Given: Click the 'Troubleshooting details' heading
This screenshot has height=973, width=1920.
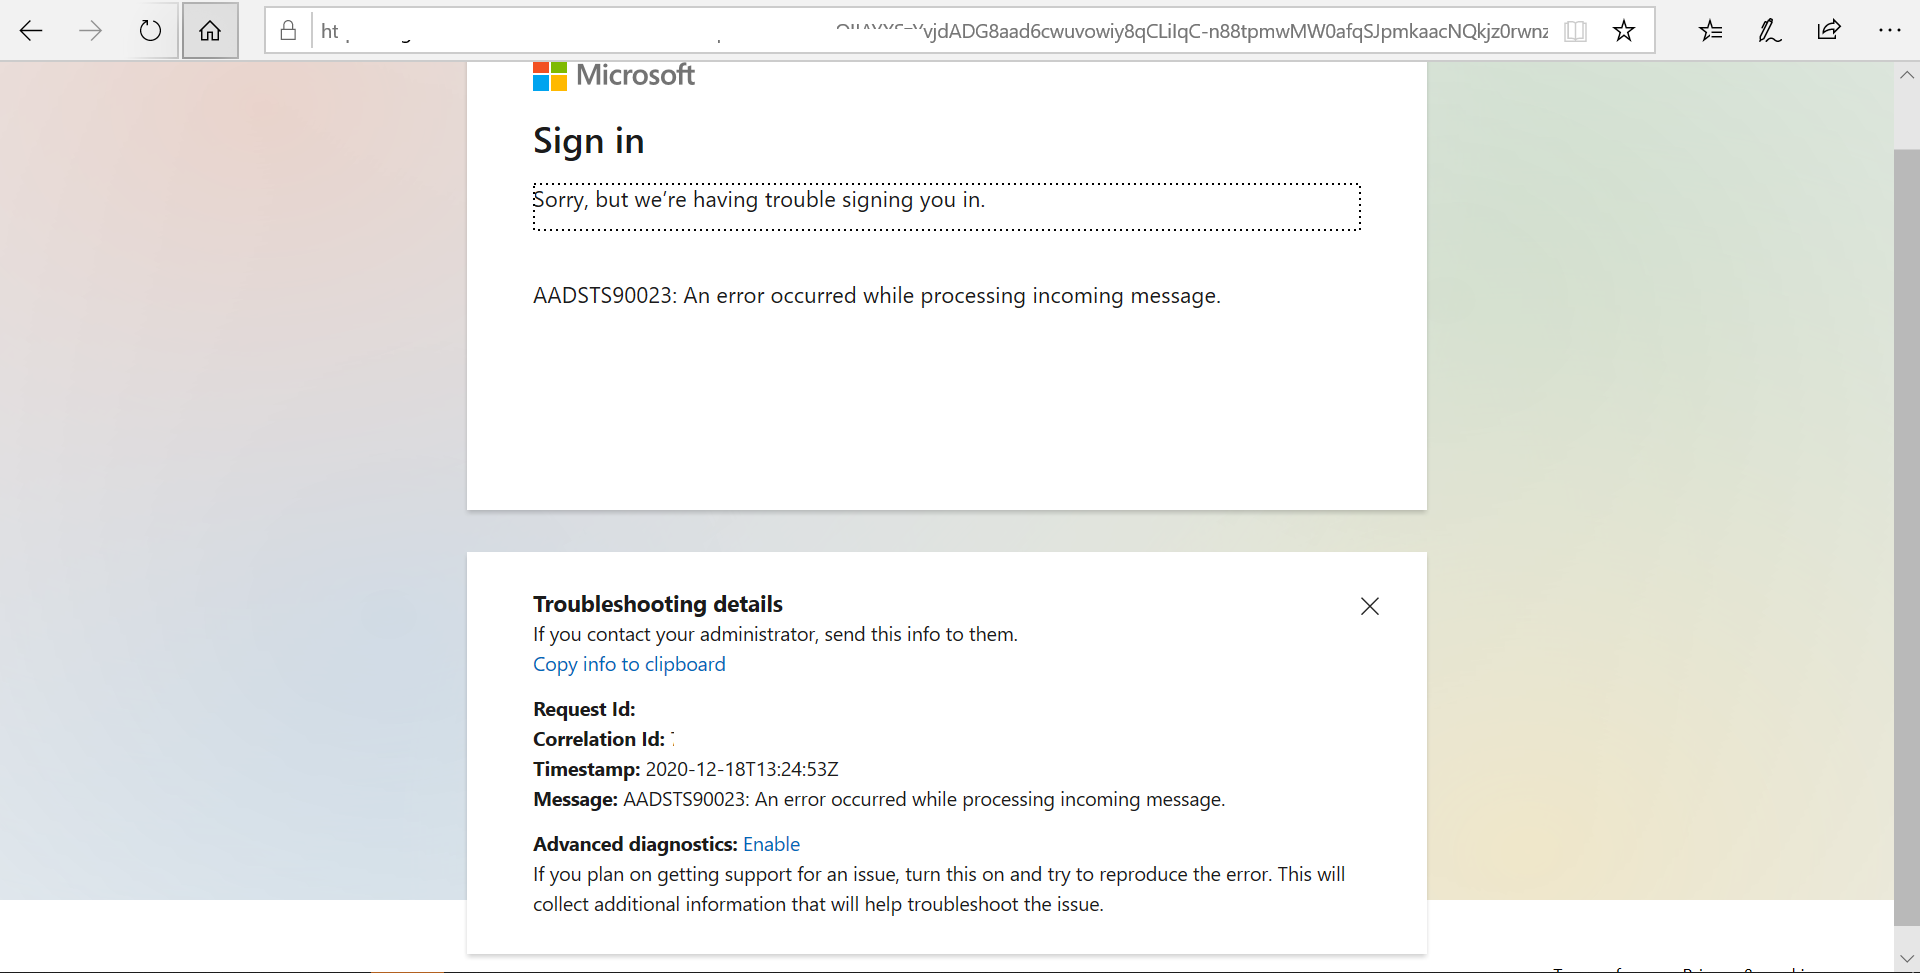Looking at the screenshot, I should 658,604.
